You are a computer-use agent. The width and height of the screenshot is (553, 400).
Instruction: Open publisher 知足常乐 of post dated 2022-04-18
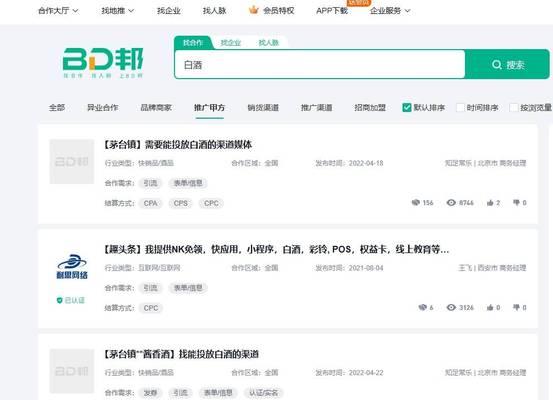coord(485,163)
